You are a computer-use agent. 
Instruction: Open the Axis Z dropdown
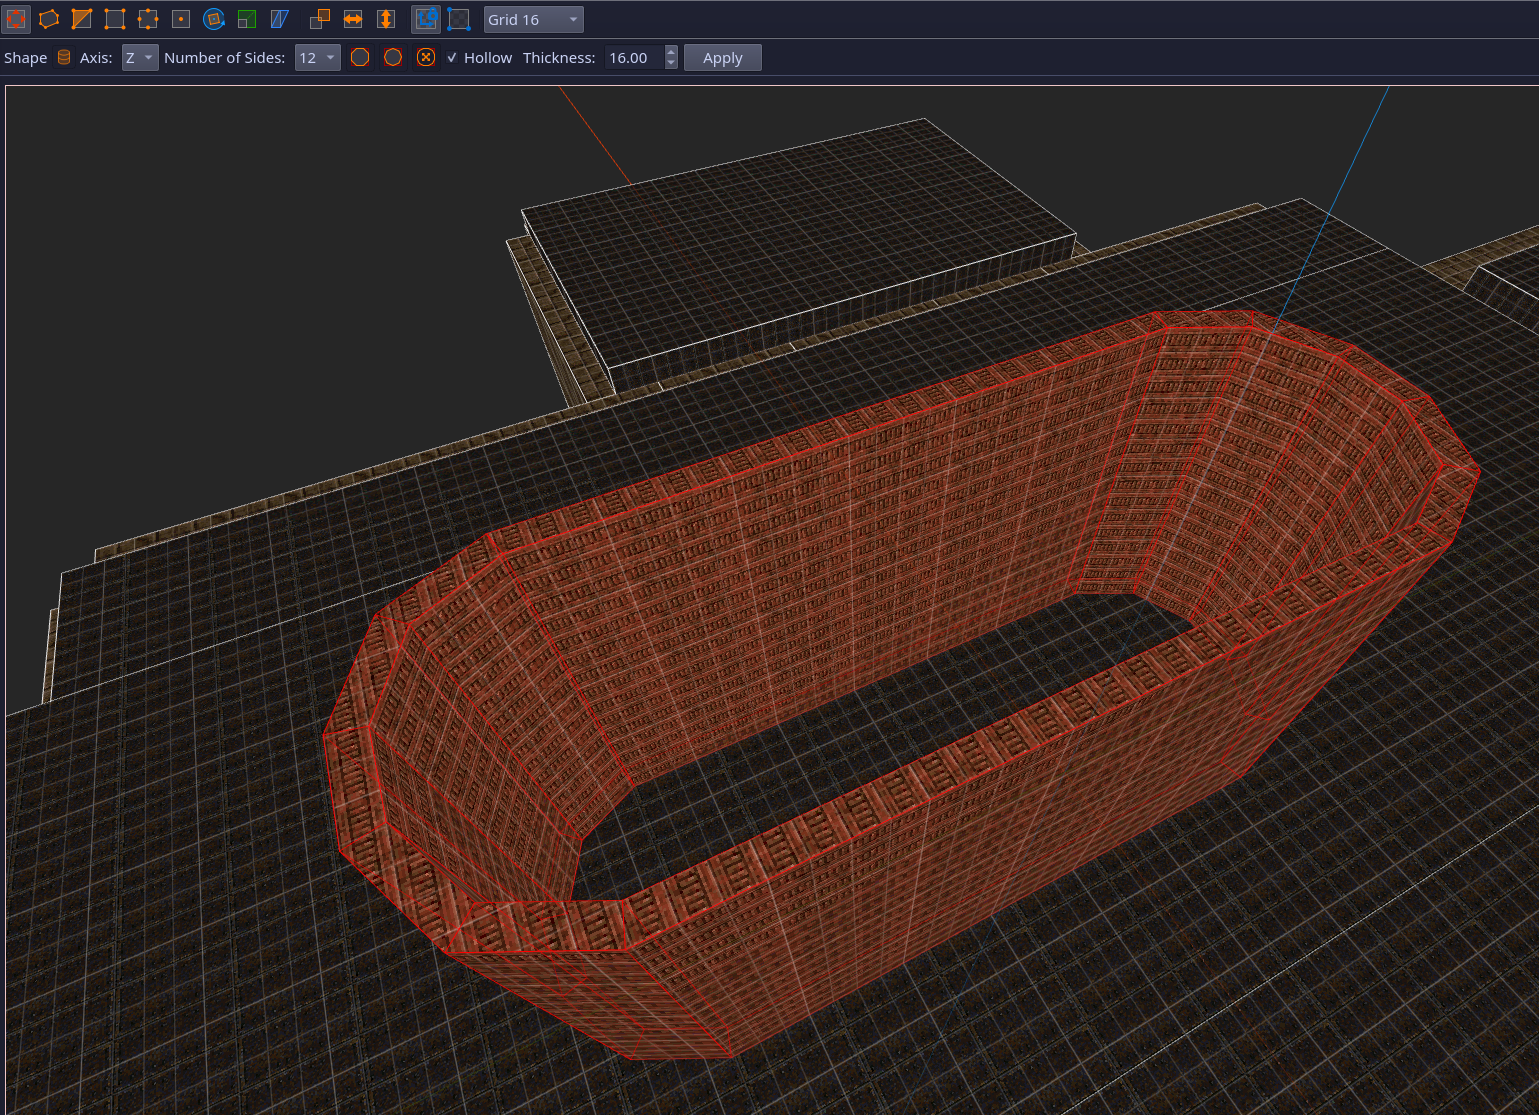click(140, 58)
